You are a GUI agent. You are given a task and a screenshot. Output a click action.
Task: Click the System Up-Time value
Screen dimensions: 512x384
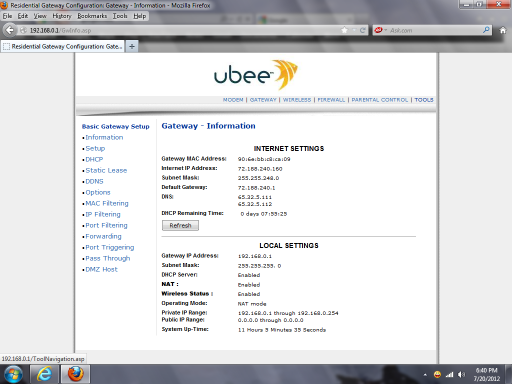tap(282, 330)
